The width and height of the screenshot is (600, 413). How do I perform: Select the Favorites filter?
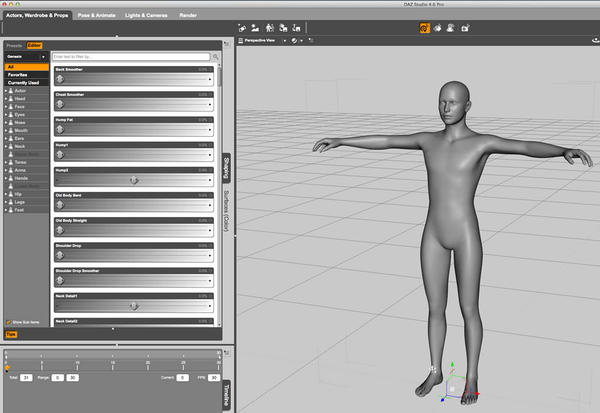pos(19,74)
